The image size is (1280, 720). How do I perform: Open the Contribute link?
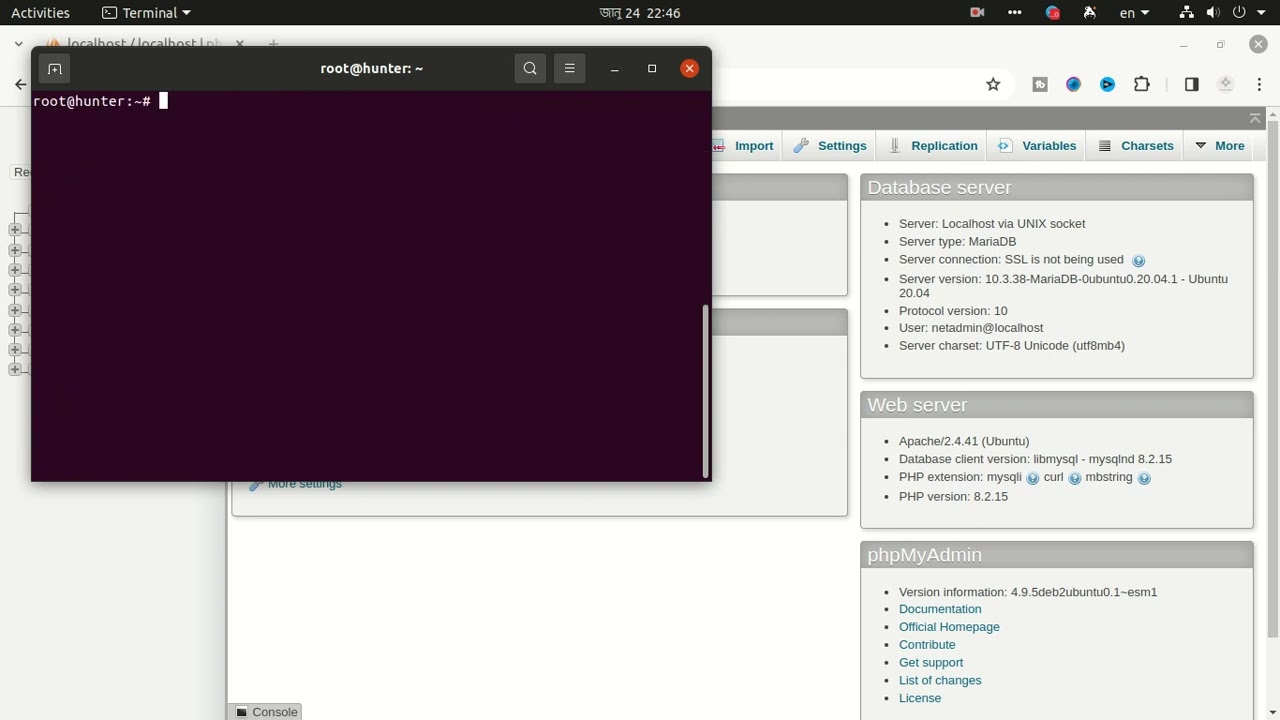point(927,645)
